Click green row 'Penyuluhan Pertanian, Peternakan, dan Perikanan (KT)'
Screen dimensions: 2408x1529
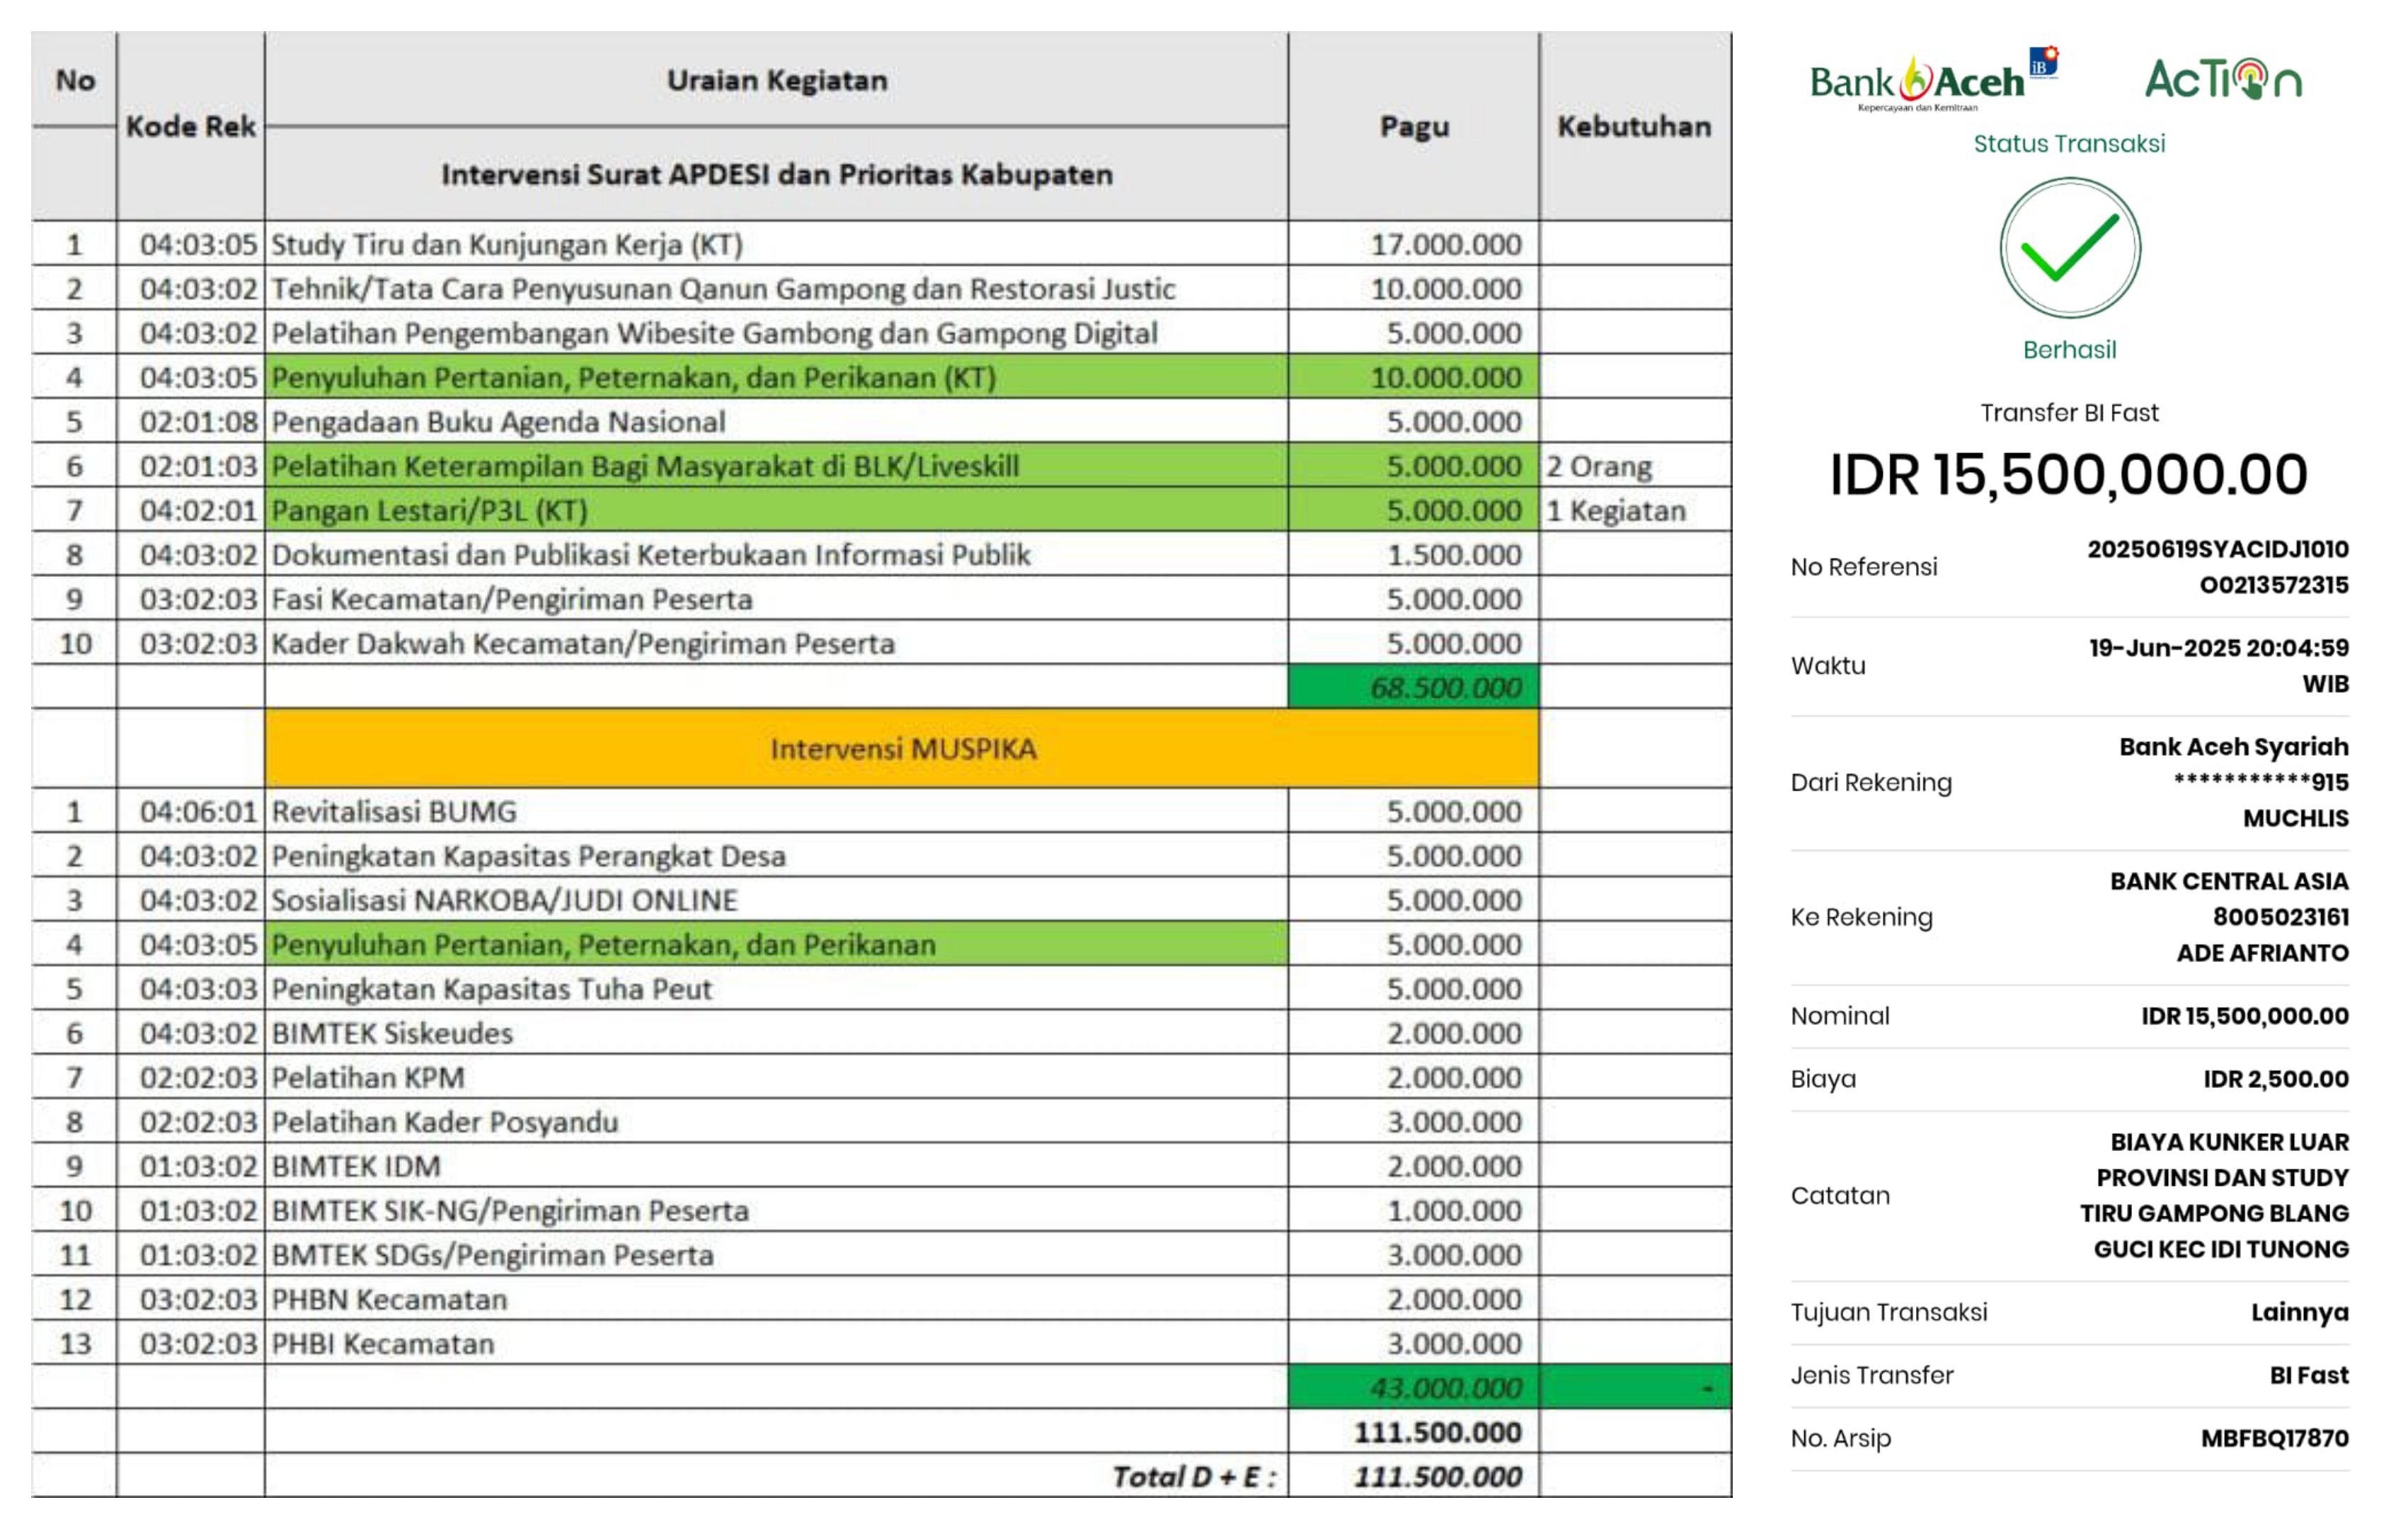click(x=776, y=377)
